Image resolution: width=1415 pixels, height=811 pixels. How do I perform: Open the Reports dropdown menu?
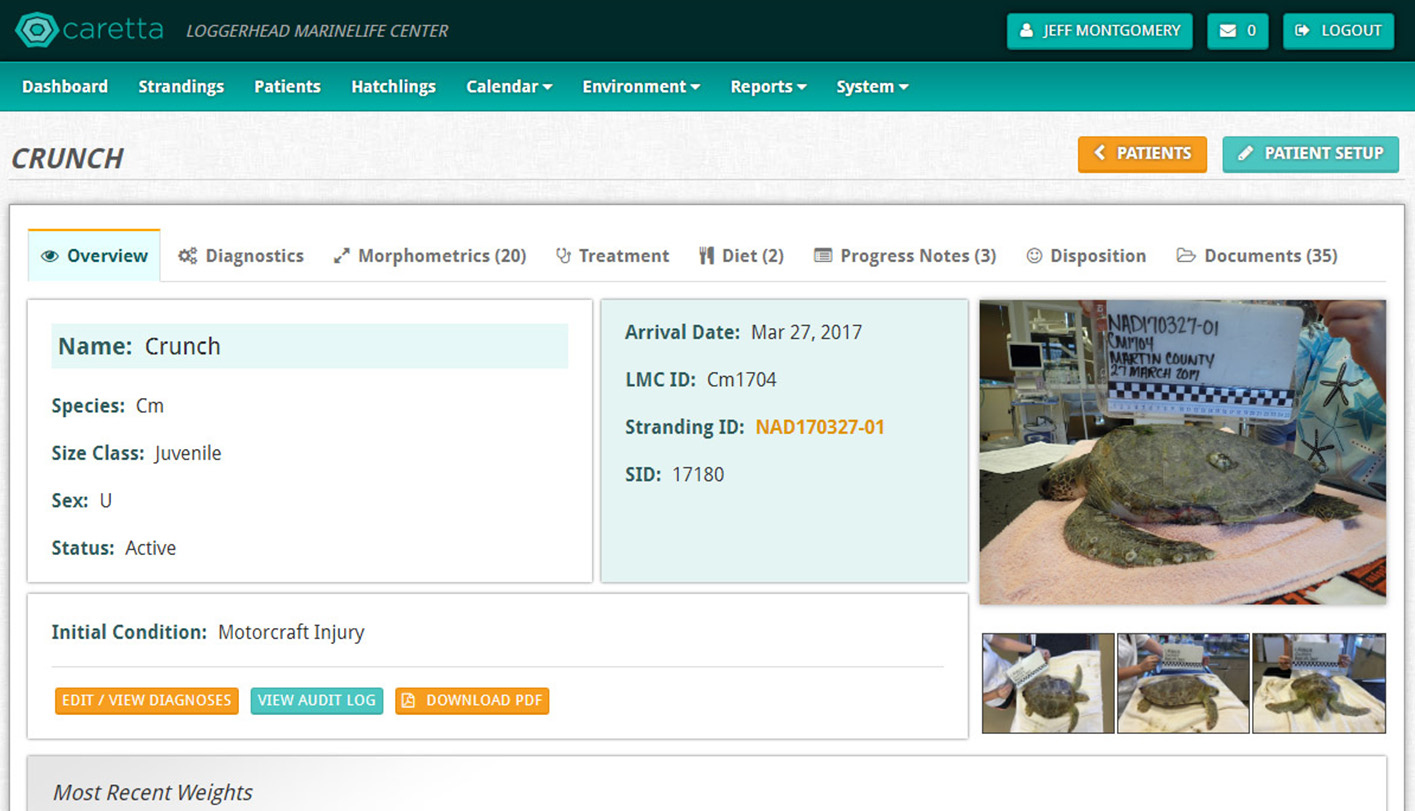click(x=768, y=87)
